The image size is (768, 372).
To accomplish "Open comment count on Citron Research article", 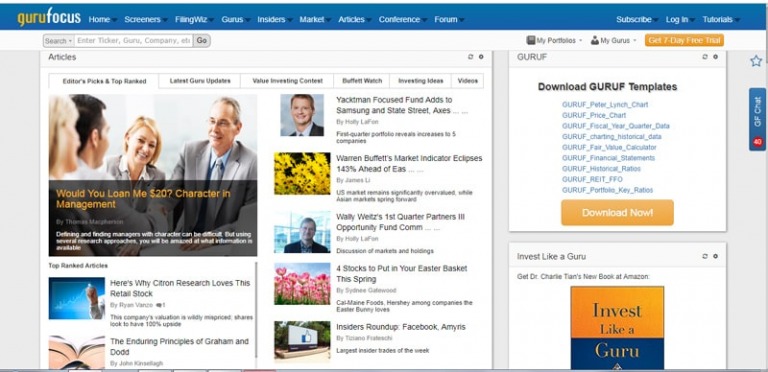I will [160, 305].
